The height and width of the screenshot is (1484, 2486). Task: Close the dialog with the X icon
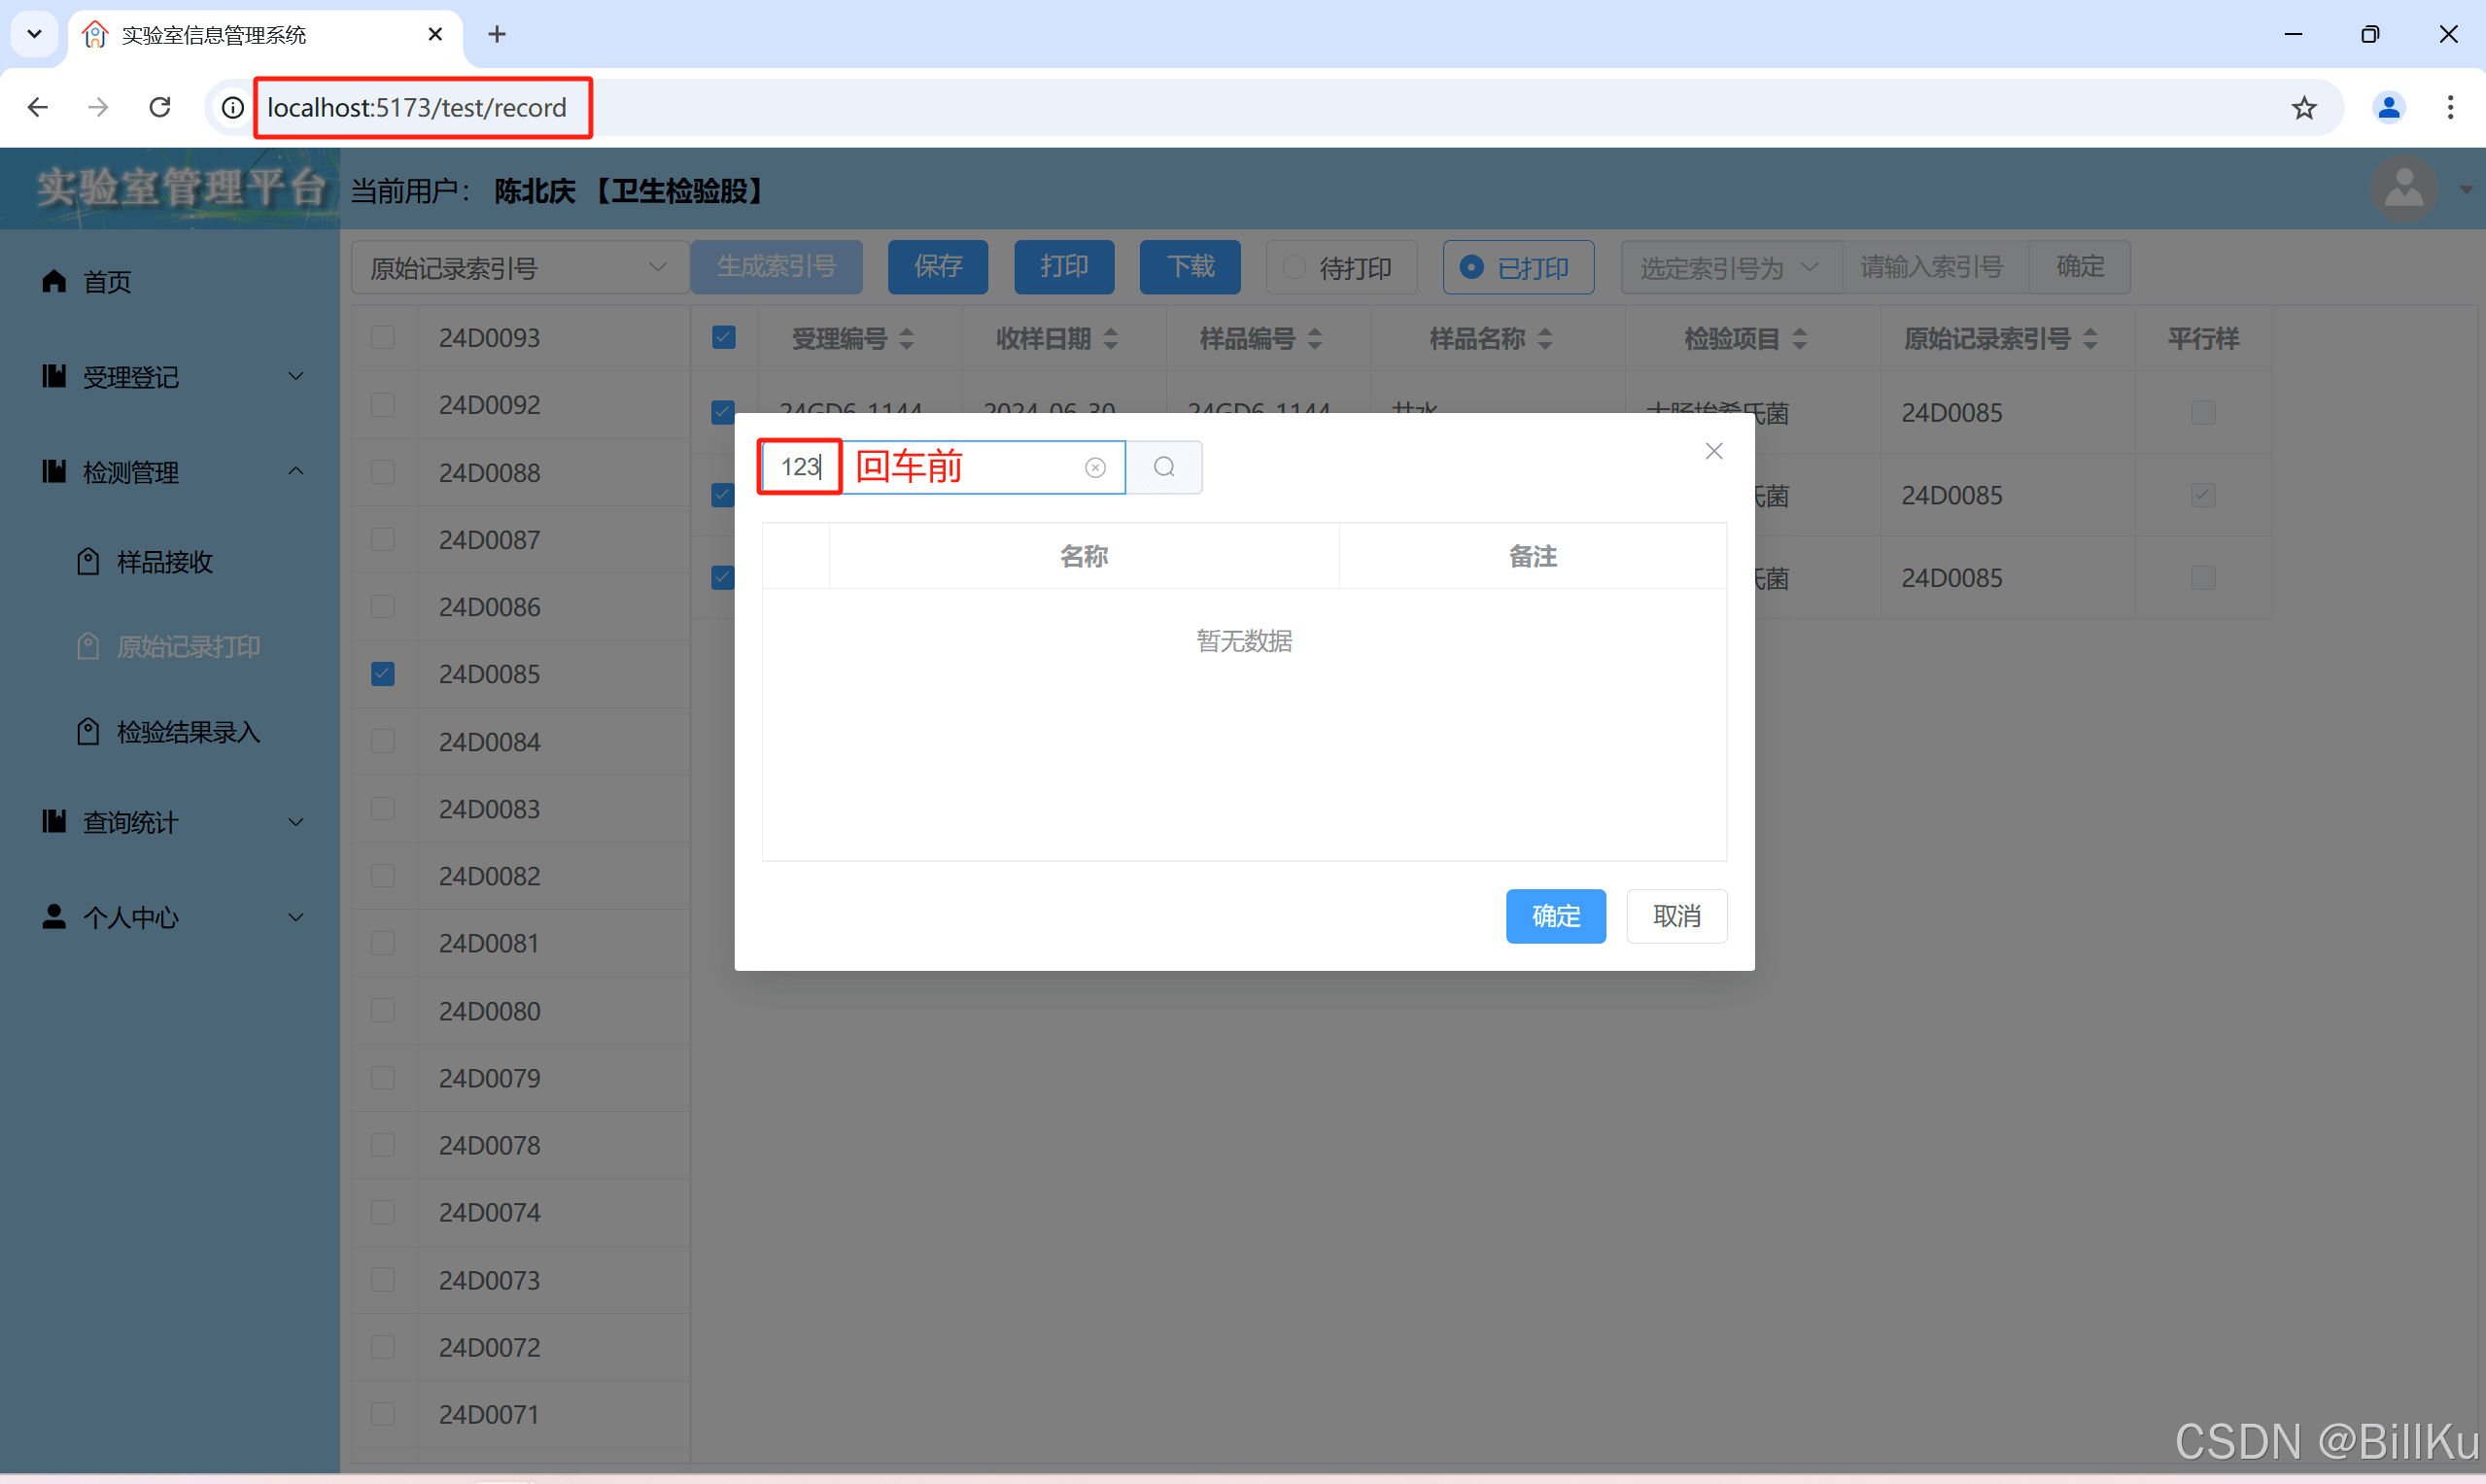(1714, 451)
